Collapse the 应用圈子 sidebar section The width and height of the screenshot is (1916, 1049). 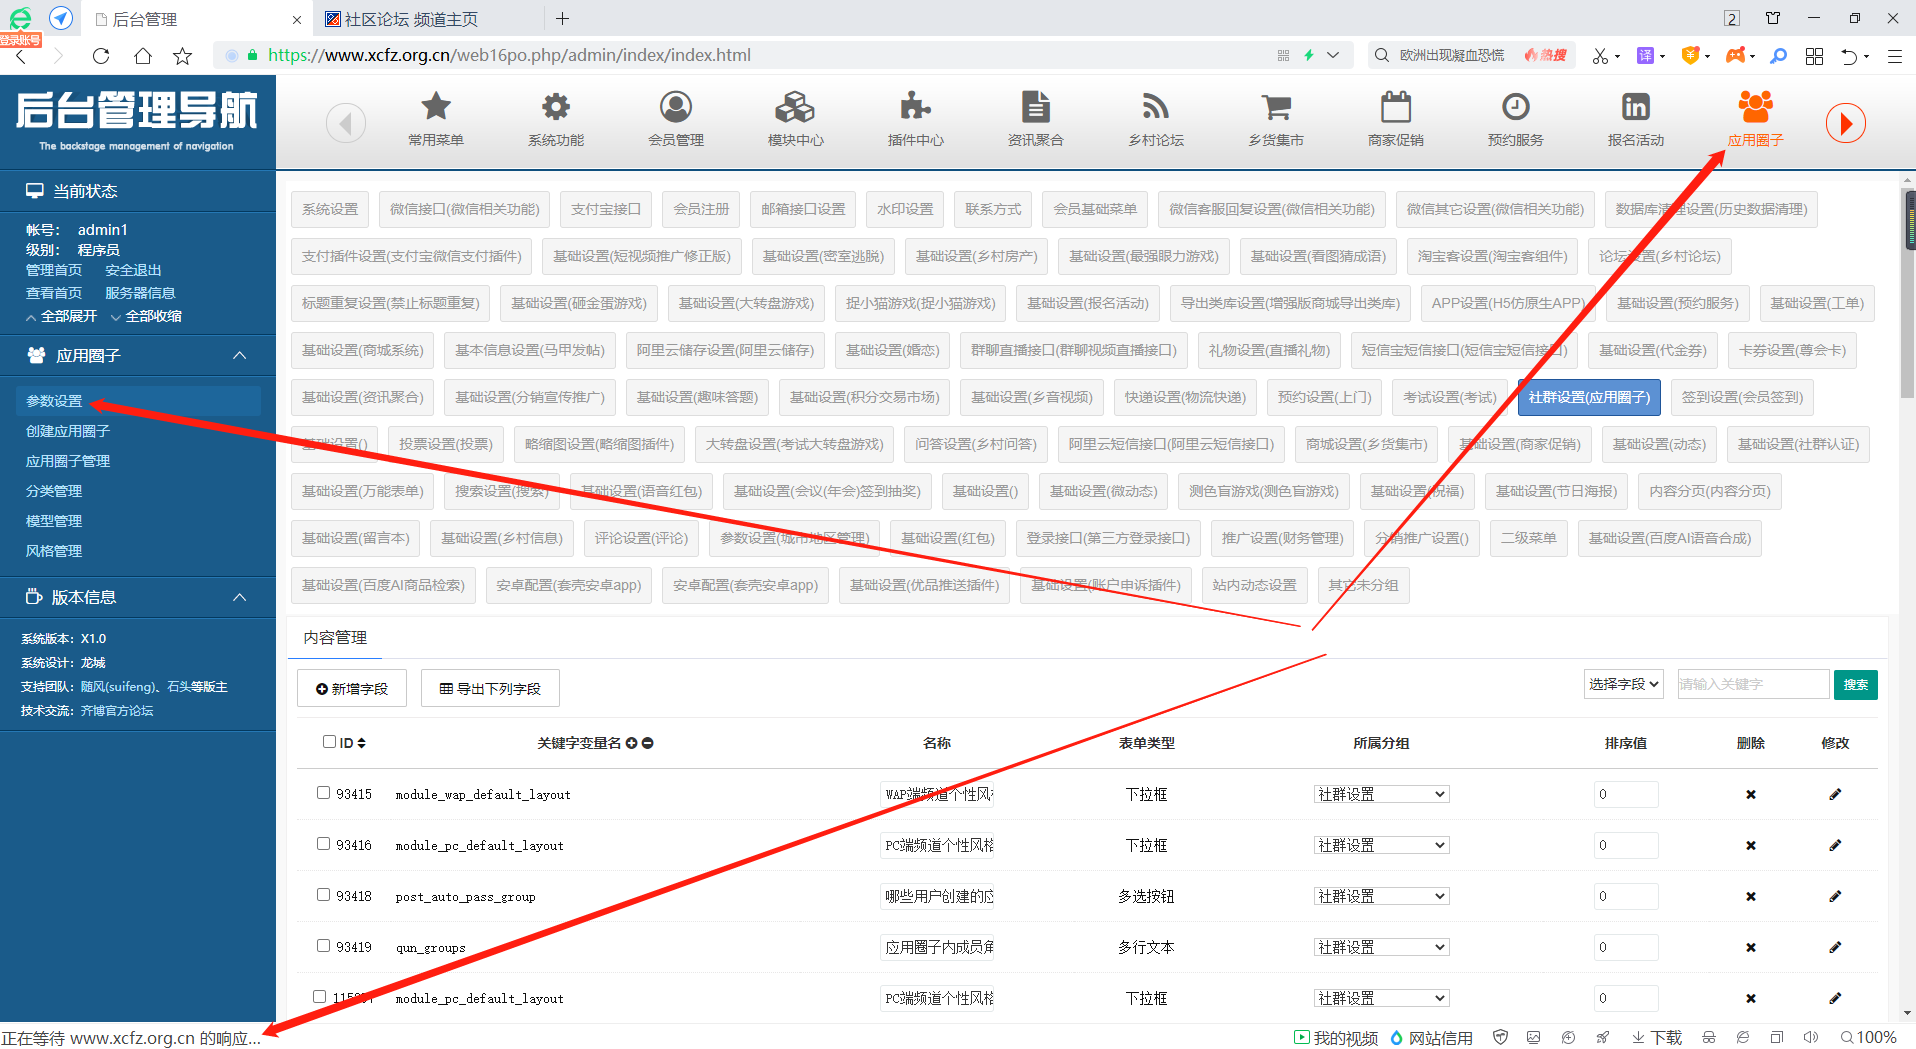click(x=239, y=356)
